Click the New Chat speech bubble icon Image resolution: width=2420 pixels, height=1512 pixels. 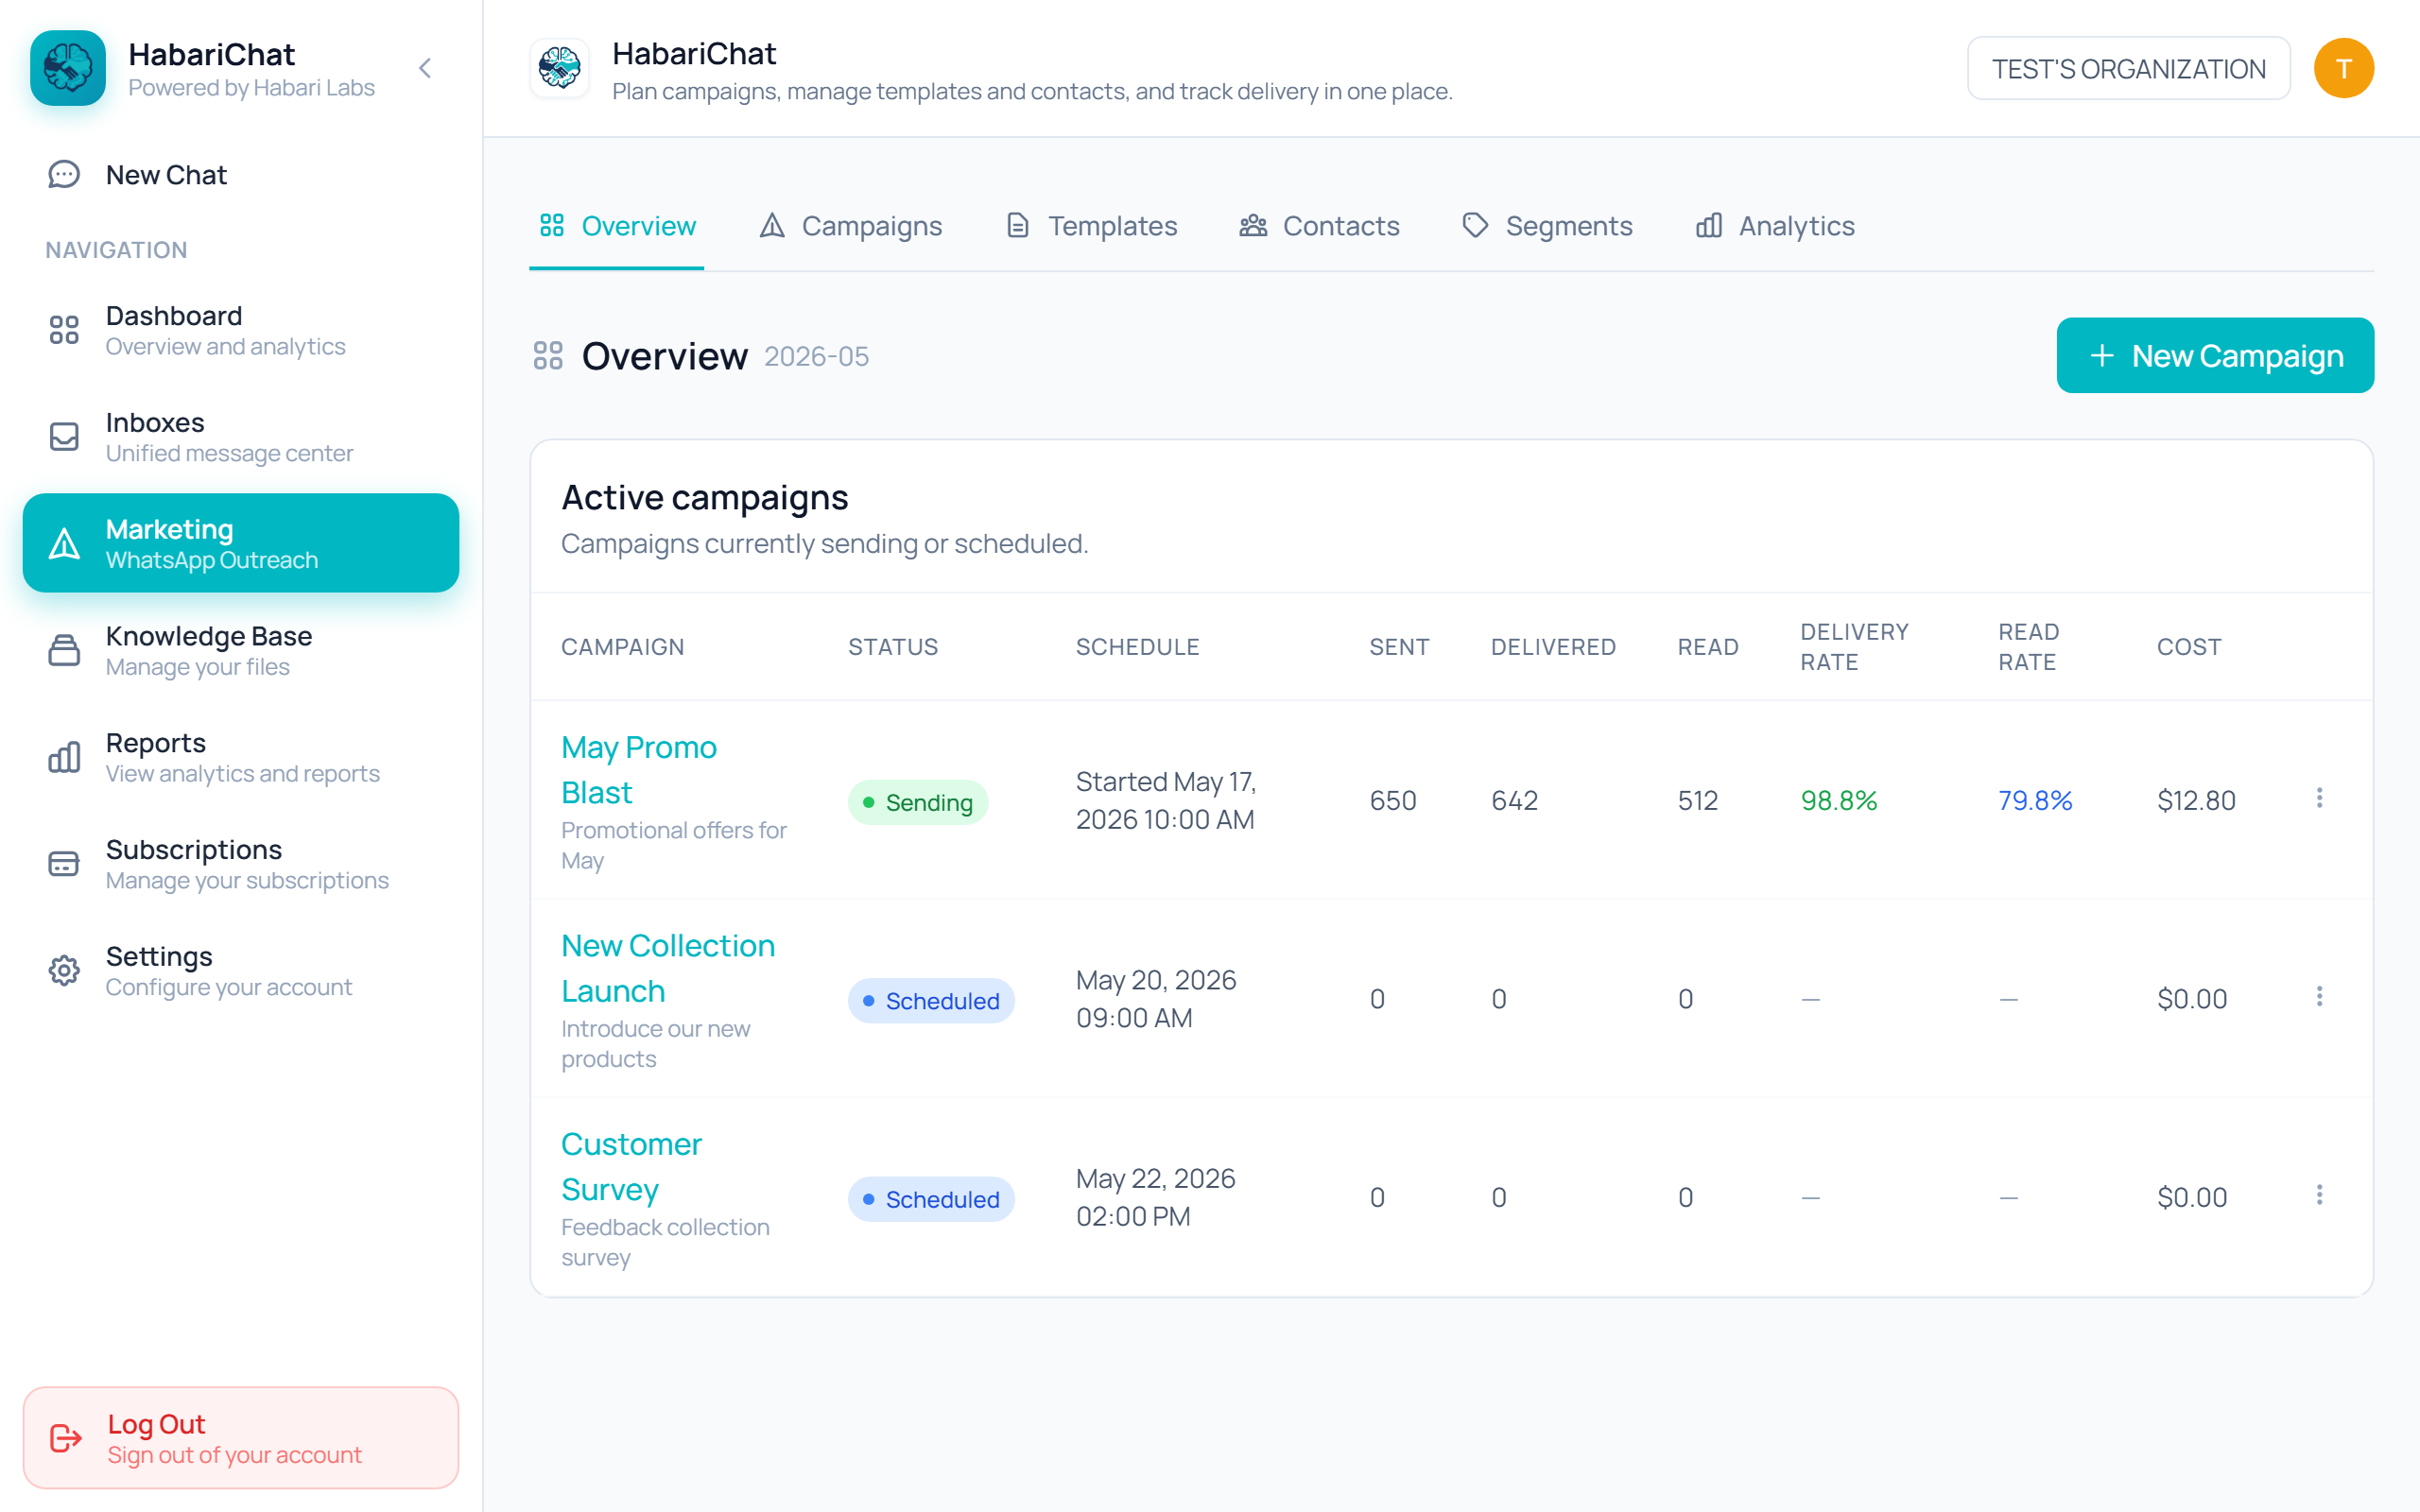pos(64,175)
